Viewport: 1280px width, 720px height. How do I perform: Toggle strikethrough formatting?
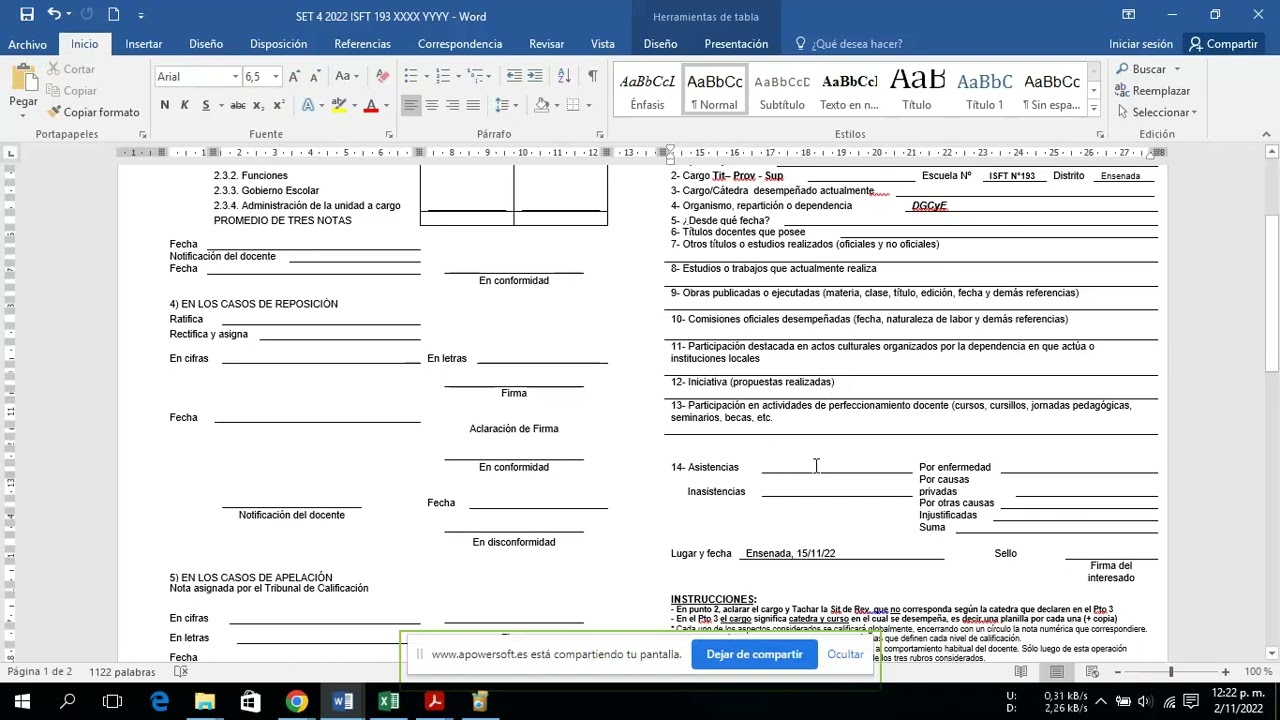tap(238, 105)
